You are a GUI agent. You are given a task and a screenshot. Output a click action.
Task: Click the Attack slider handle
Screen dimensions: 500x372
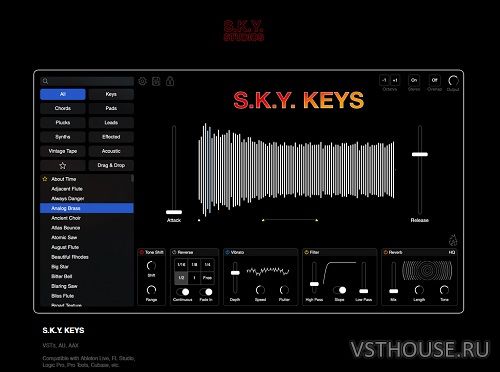pos(174,212)
